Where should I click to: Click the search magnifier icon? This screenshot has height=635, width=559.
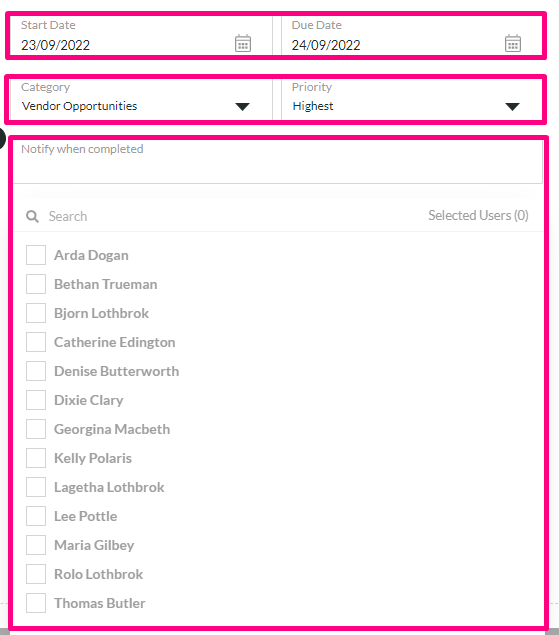[x=32, y=216]
